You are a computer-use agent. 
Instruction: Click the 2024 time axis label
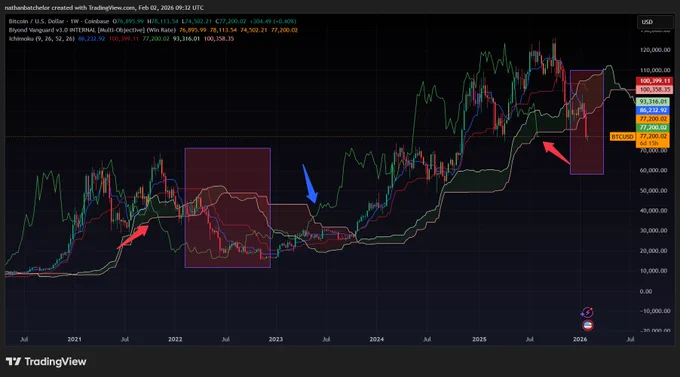tap(376, 339)
